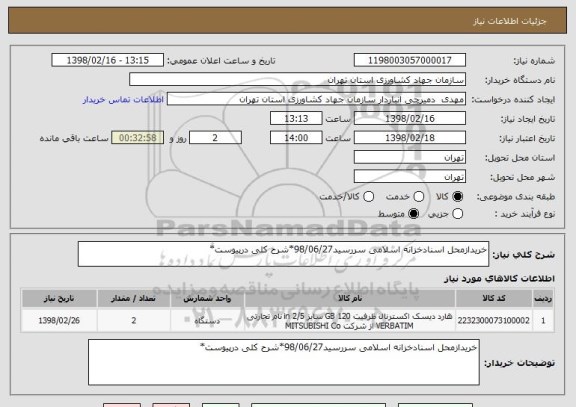The width and height of the screenshot is (576, 407).
Task: Click the طبقه بندی موضوعی label
Action: [x=516, y=197]
